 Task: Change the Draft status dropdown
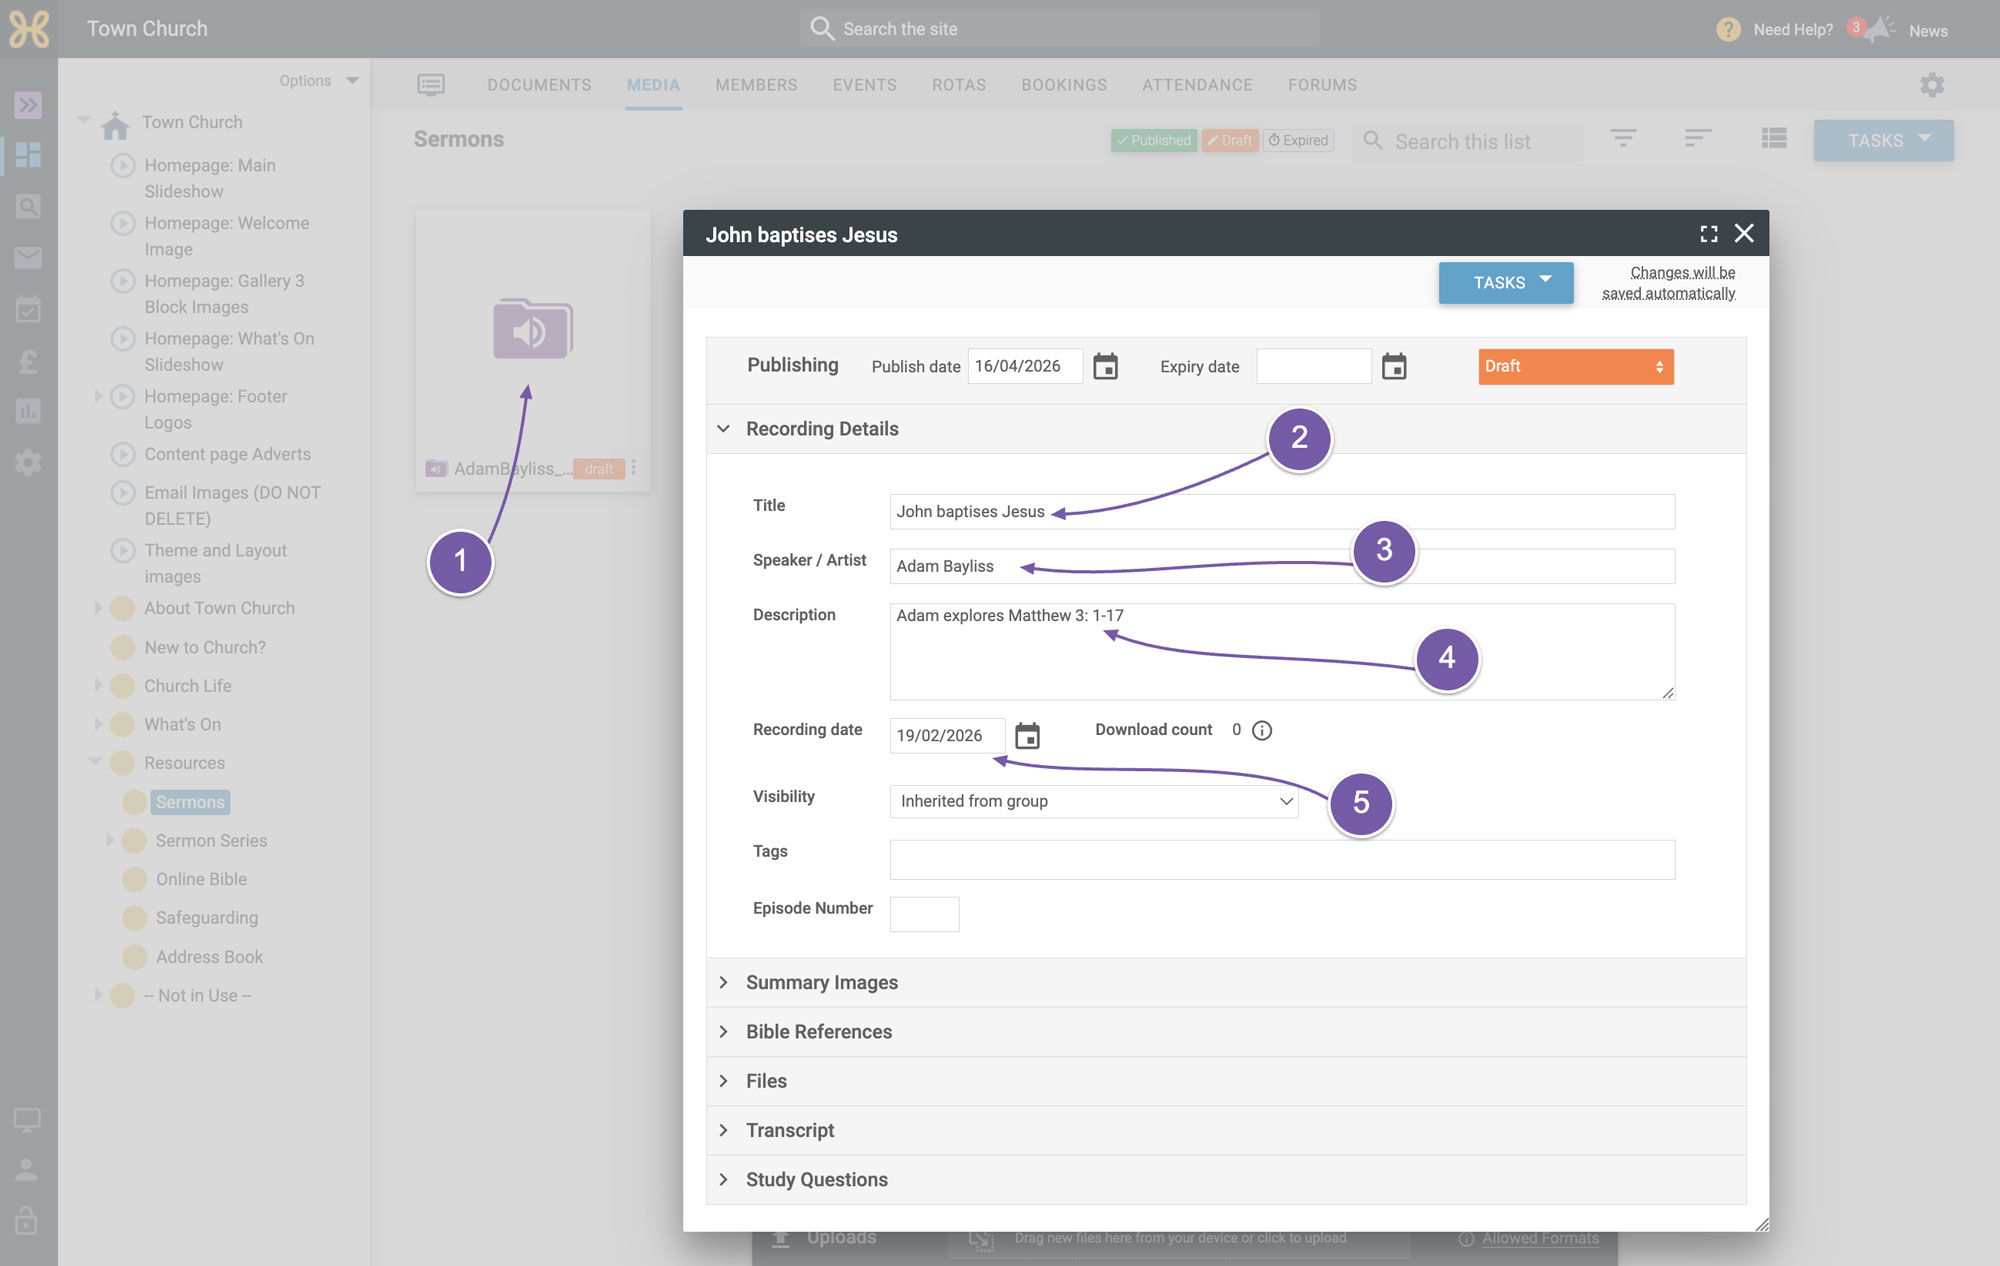coord(1575,367)
